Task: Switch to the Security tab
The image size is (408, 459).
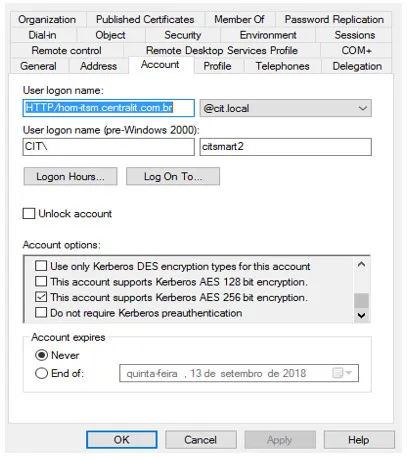Action: click(183, 35)
